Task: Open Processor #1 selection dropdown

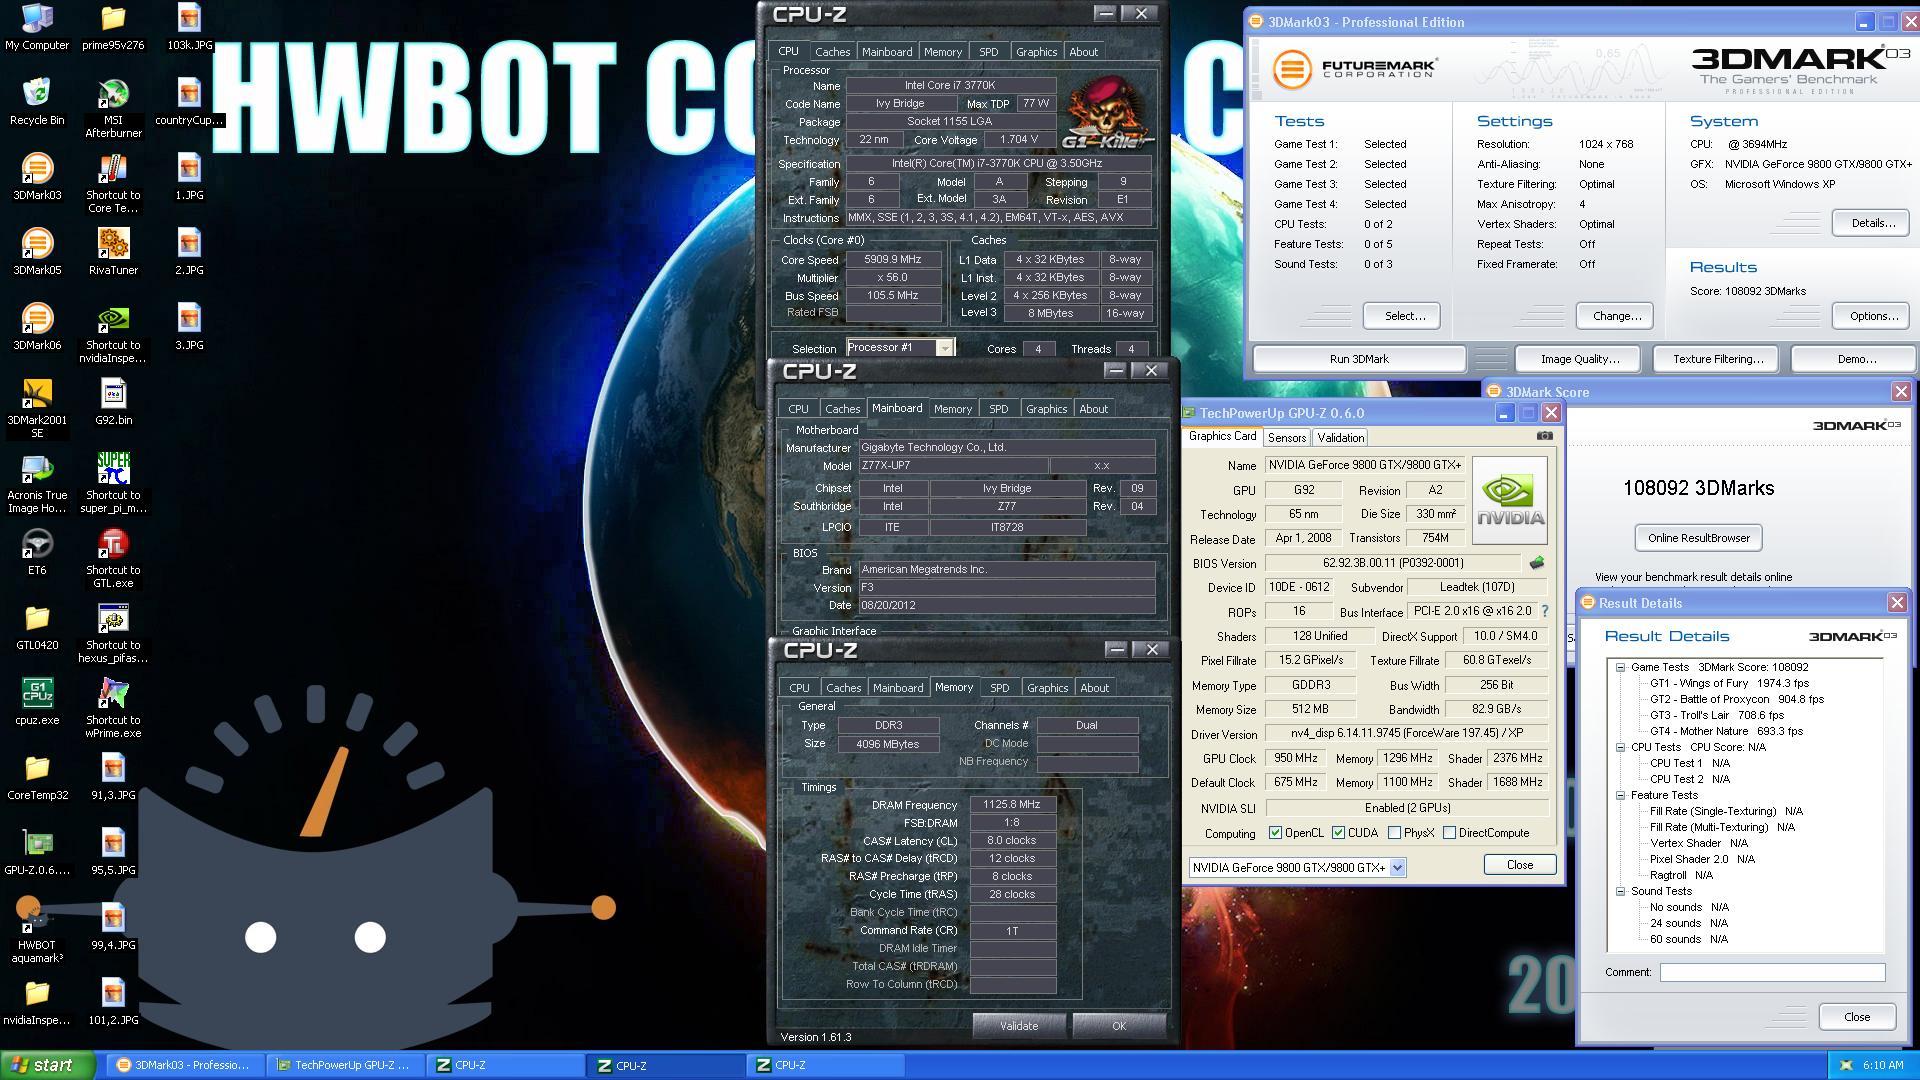Action: (943, 348)
